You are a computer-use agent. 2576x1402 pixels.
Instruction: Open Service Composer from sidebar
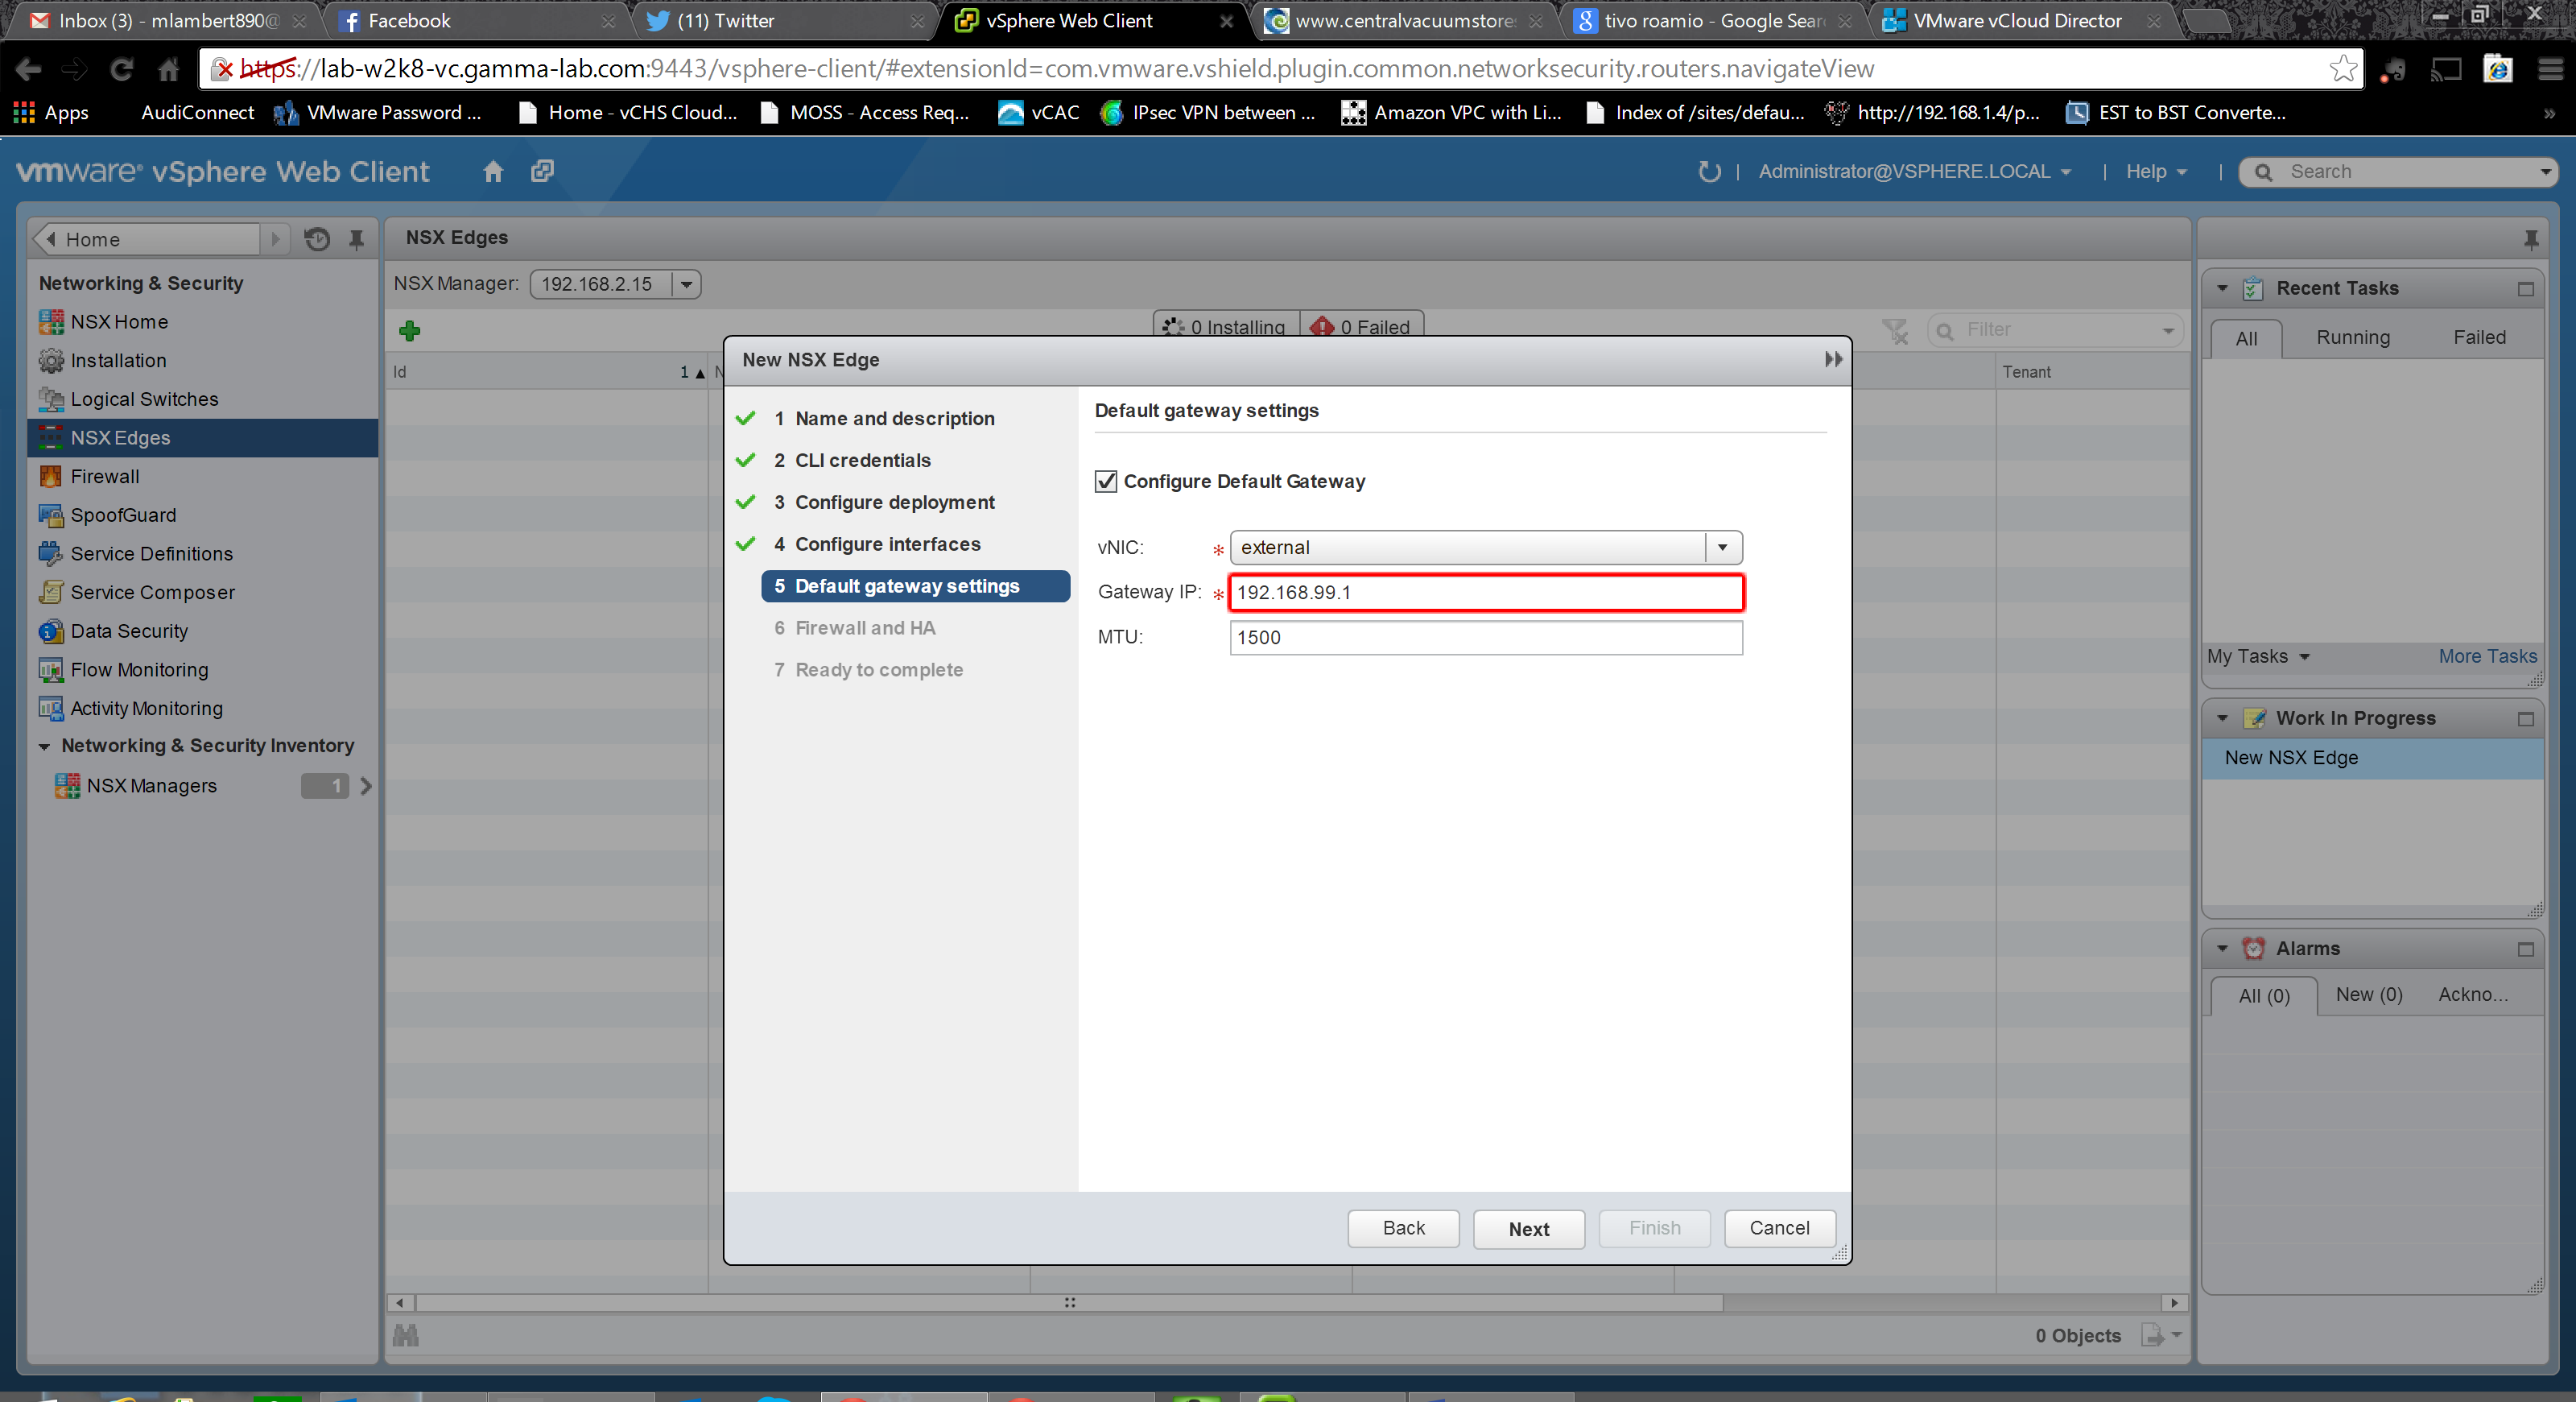pos(152,592)
